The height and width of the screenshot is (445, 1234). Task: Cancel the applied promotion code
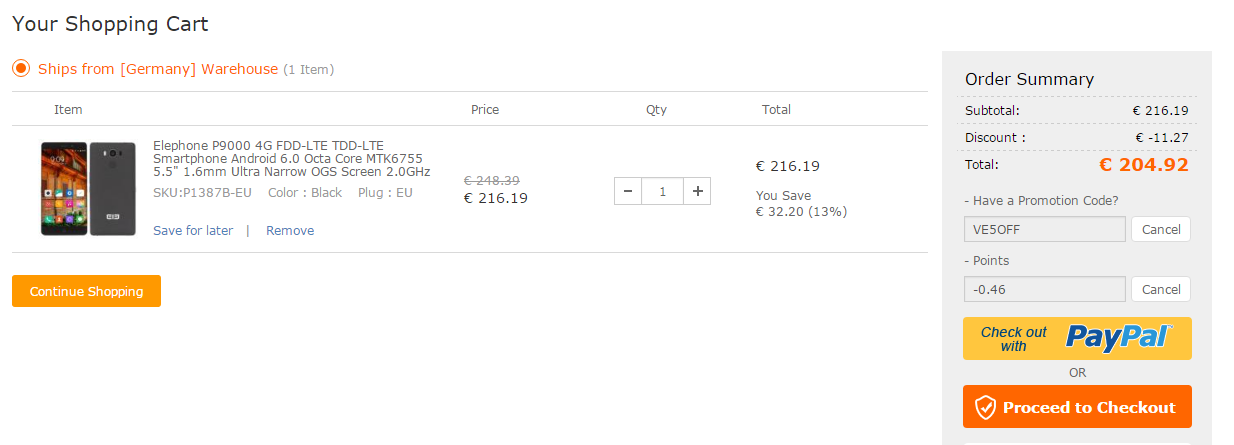[1161, 229]
